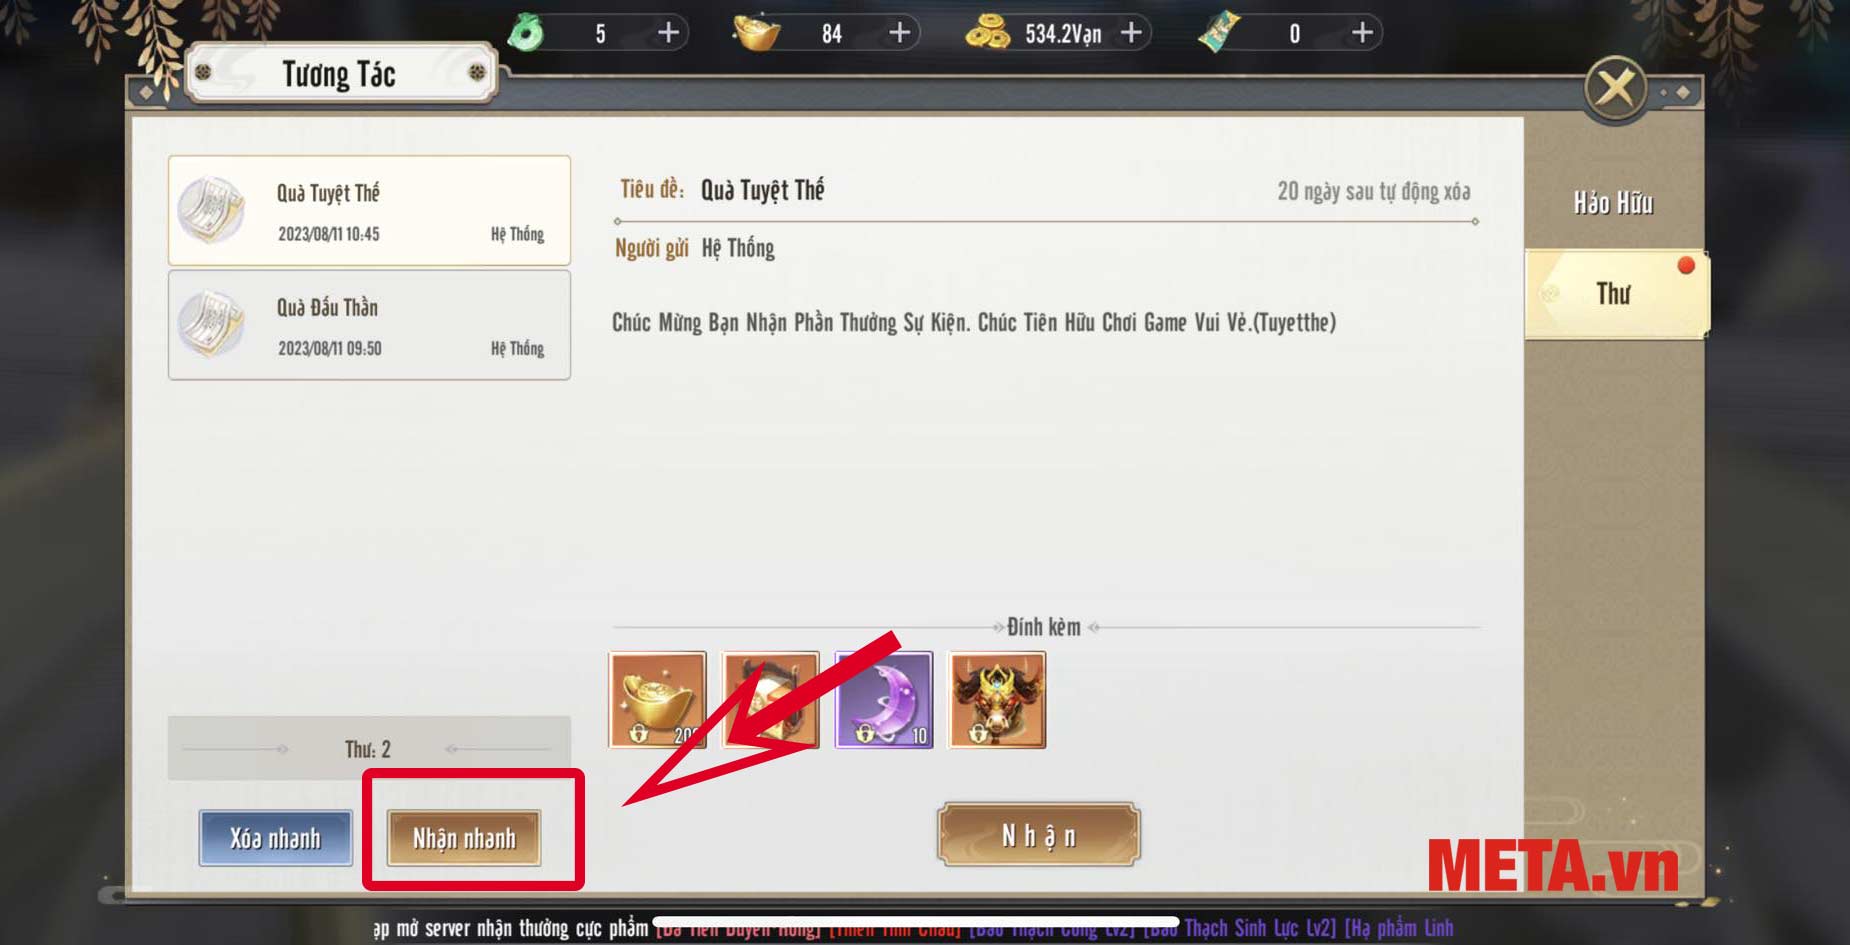The image size is (1850, 945).
Task: Add more jade currency with plus icon
Action: pyautogui.click(x=668, y=33)
